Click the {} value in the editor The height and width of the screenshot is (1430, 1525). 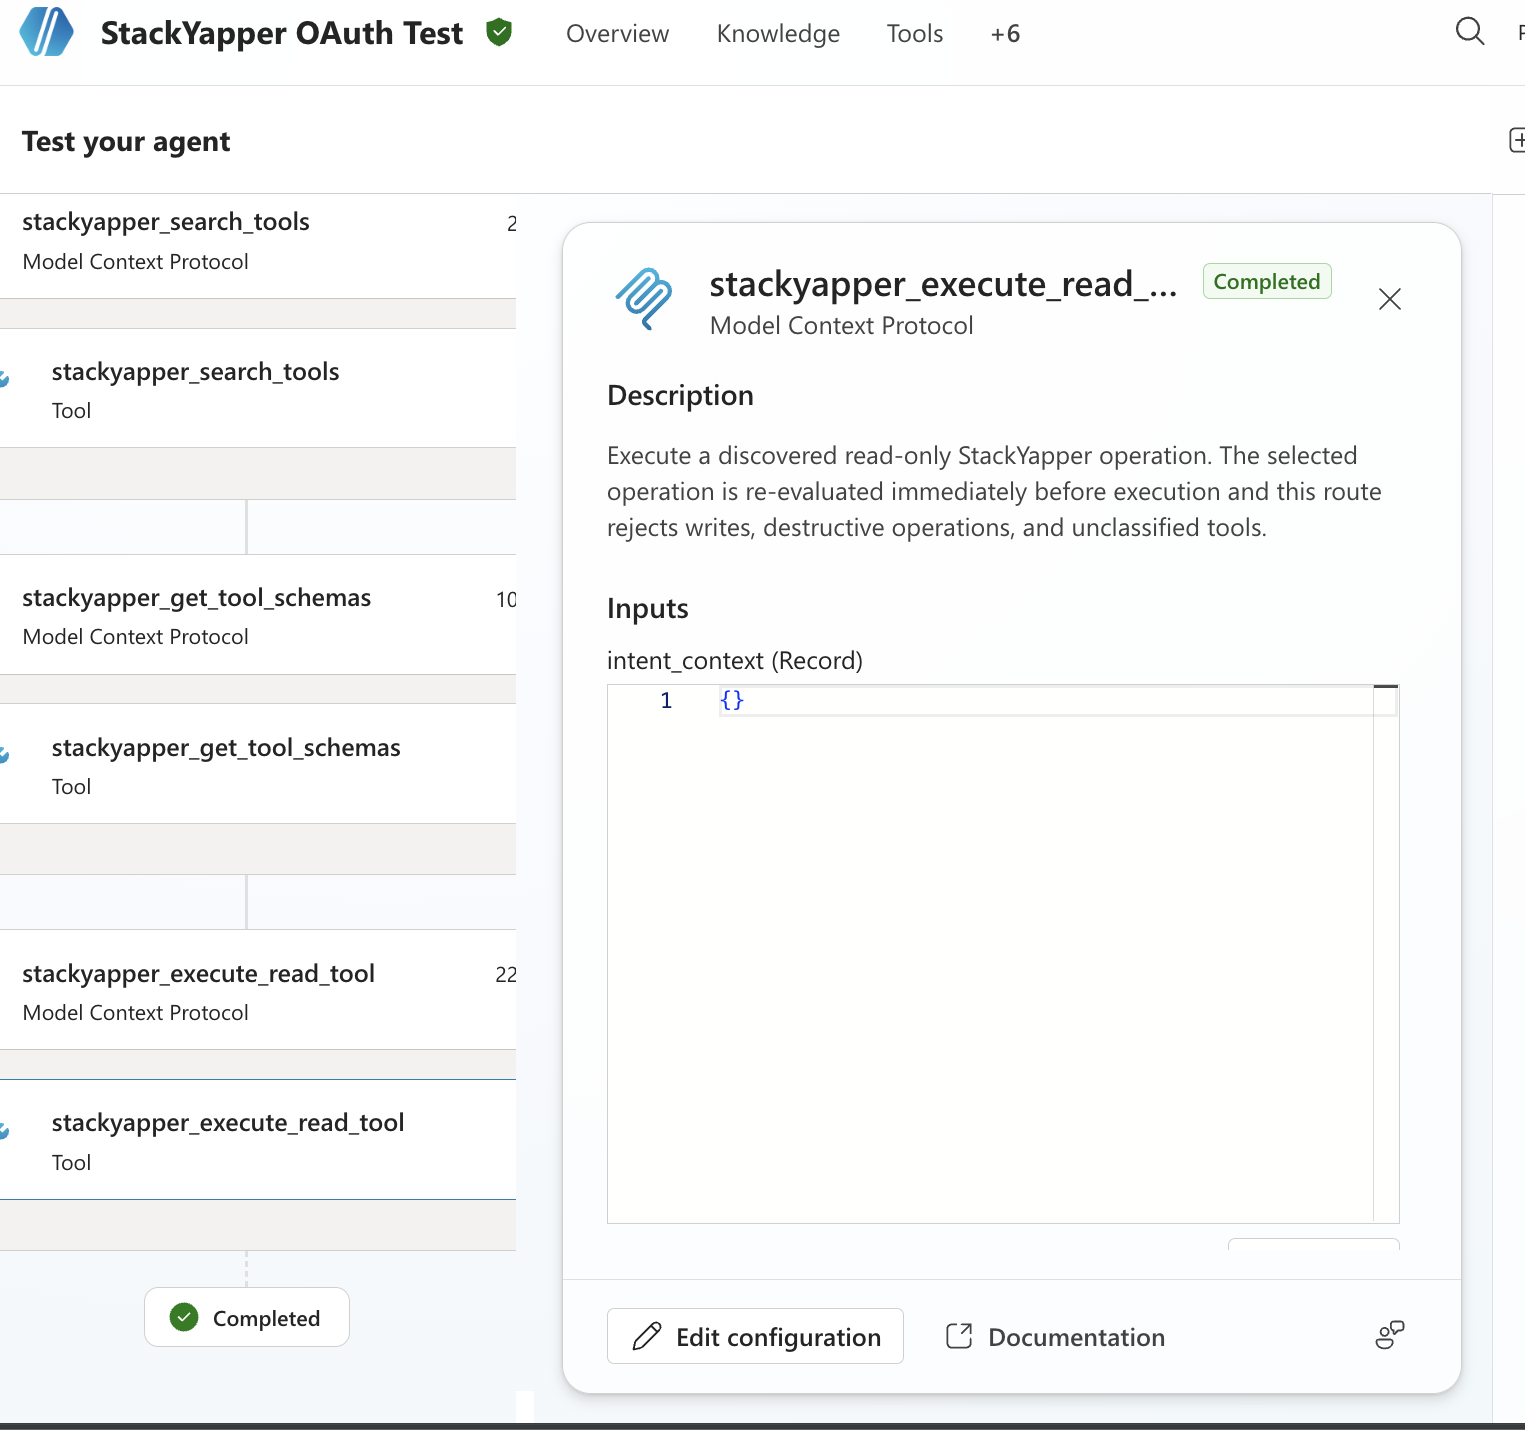tap(732, 700)
